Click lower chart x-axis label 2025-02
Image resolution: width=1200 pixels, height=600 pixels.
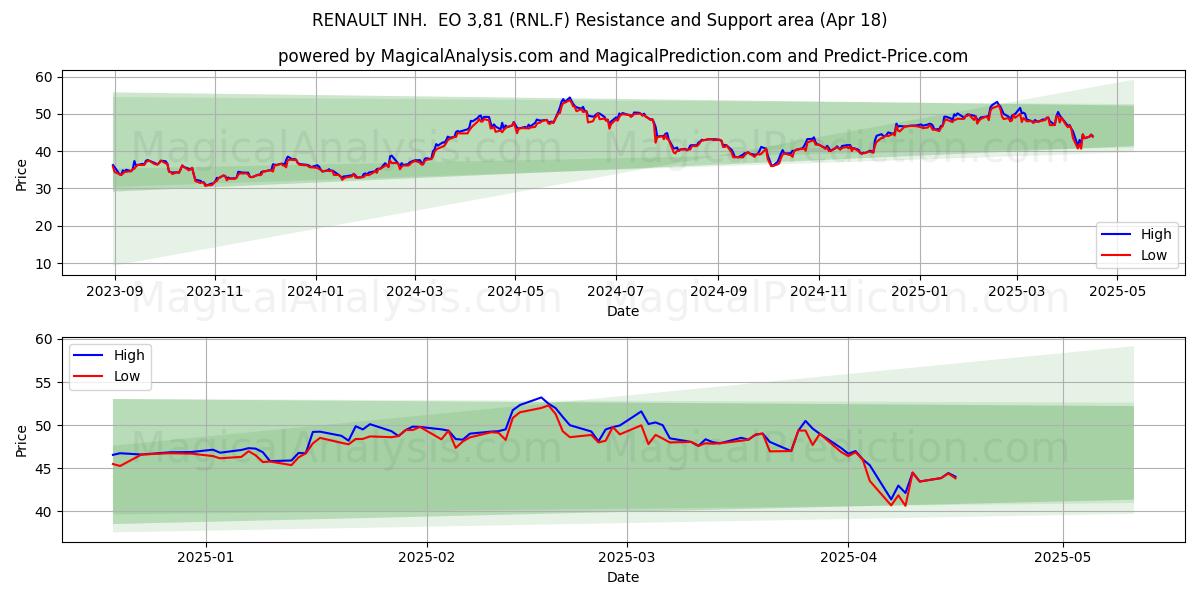pos(427,558)
